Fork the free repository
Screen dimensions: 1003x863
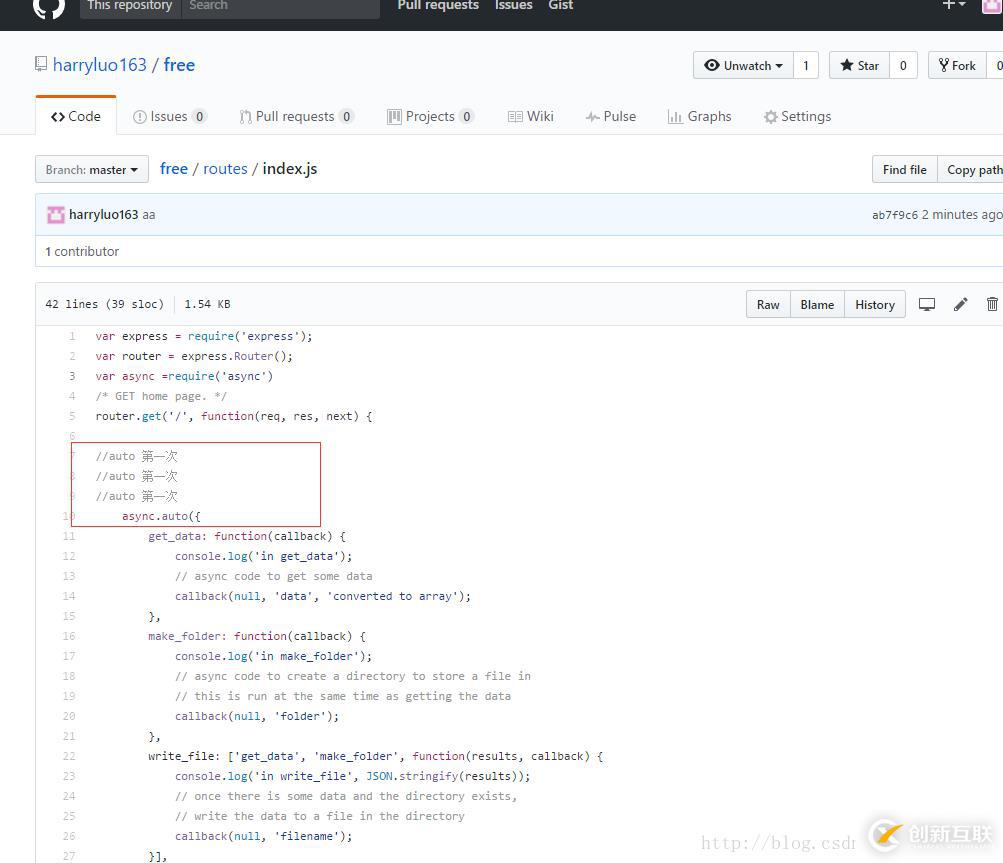pos(956,65)
